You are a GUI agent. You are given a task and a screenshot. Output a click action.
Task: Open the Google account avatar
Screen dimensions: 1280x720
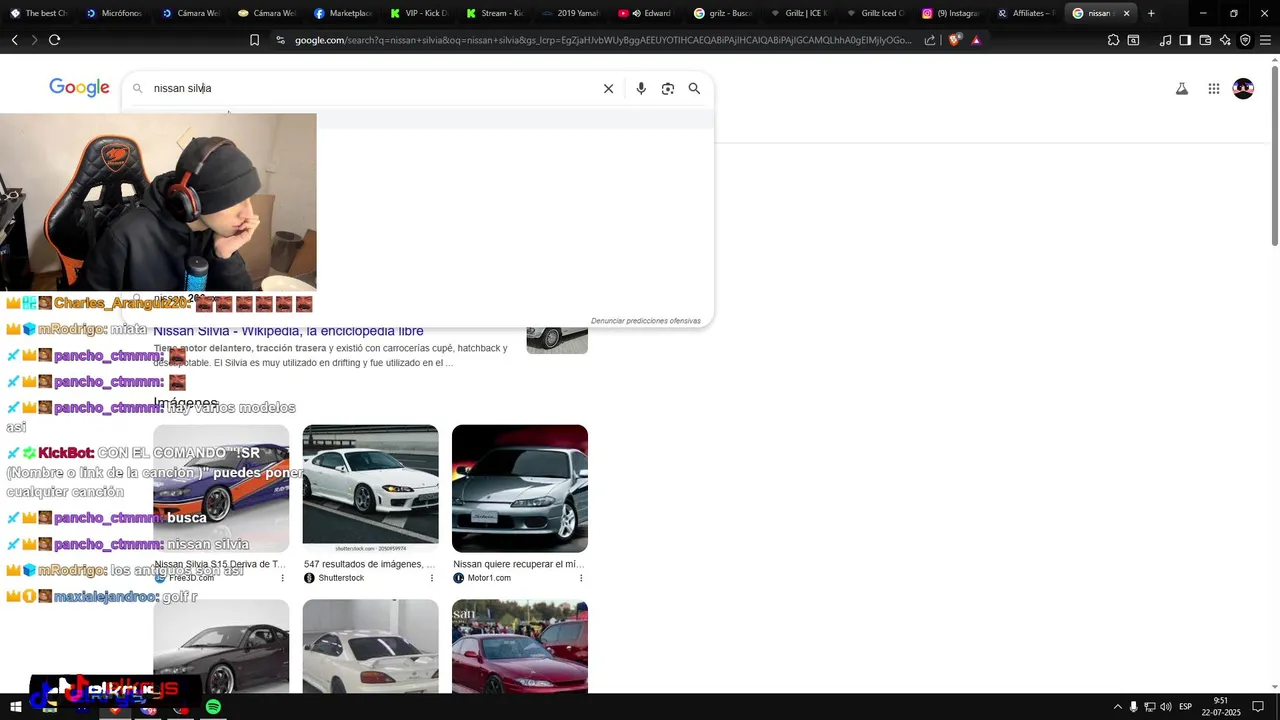pos(1243,88)
